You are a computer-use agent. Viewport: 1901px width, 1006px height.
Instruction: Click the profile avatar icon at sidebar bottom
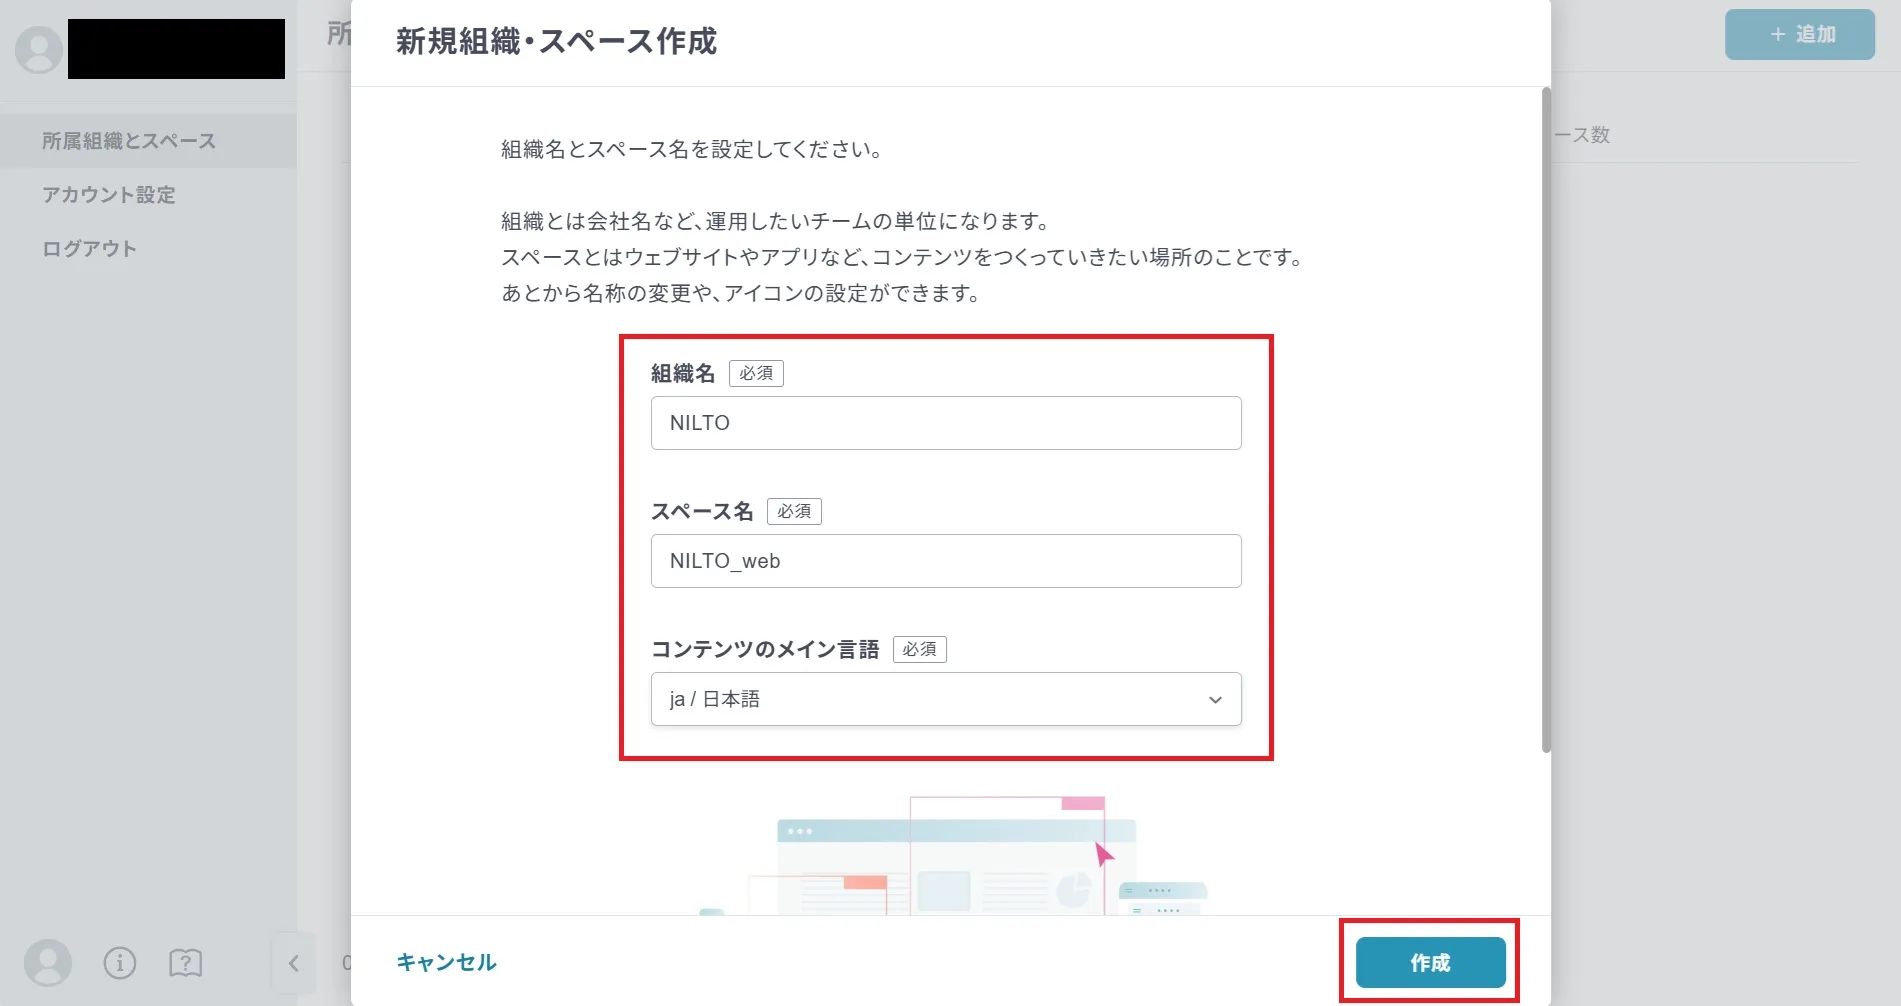click(x=48, y=963)
